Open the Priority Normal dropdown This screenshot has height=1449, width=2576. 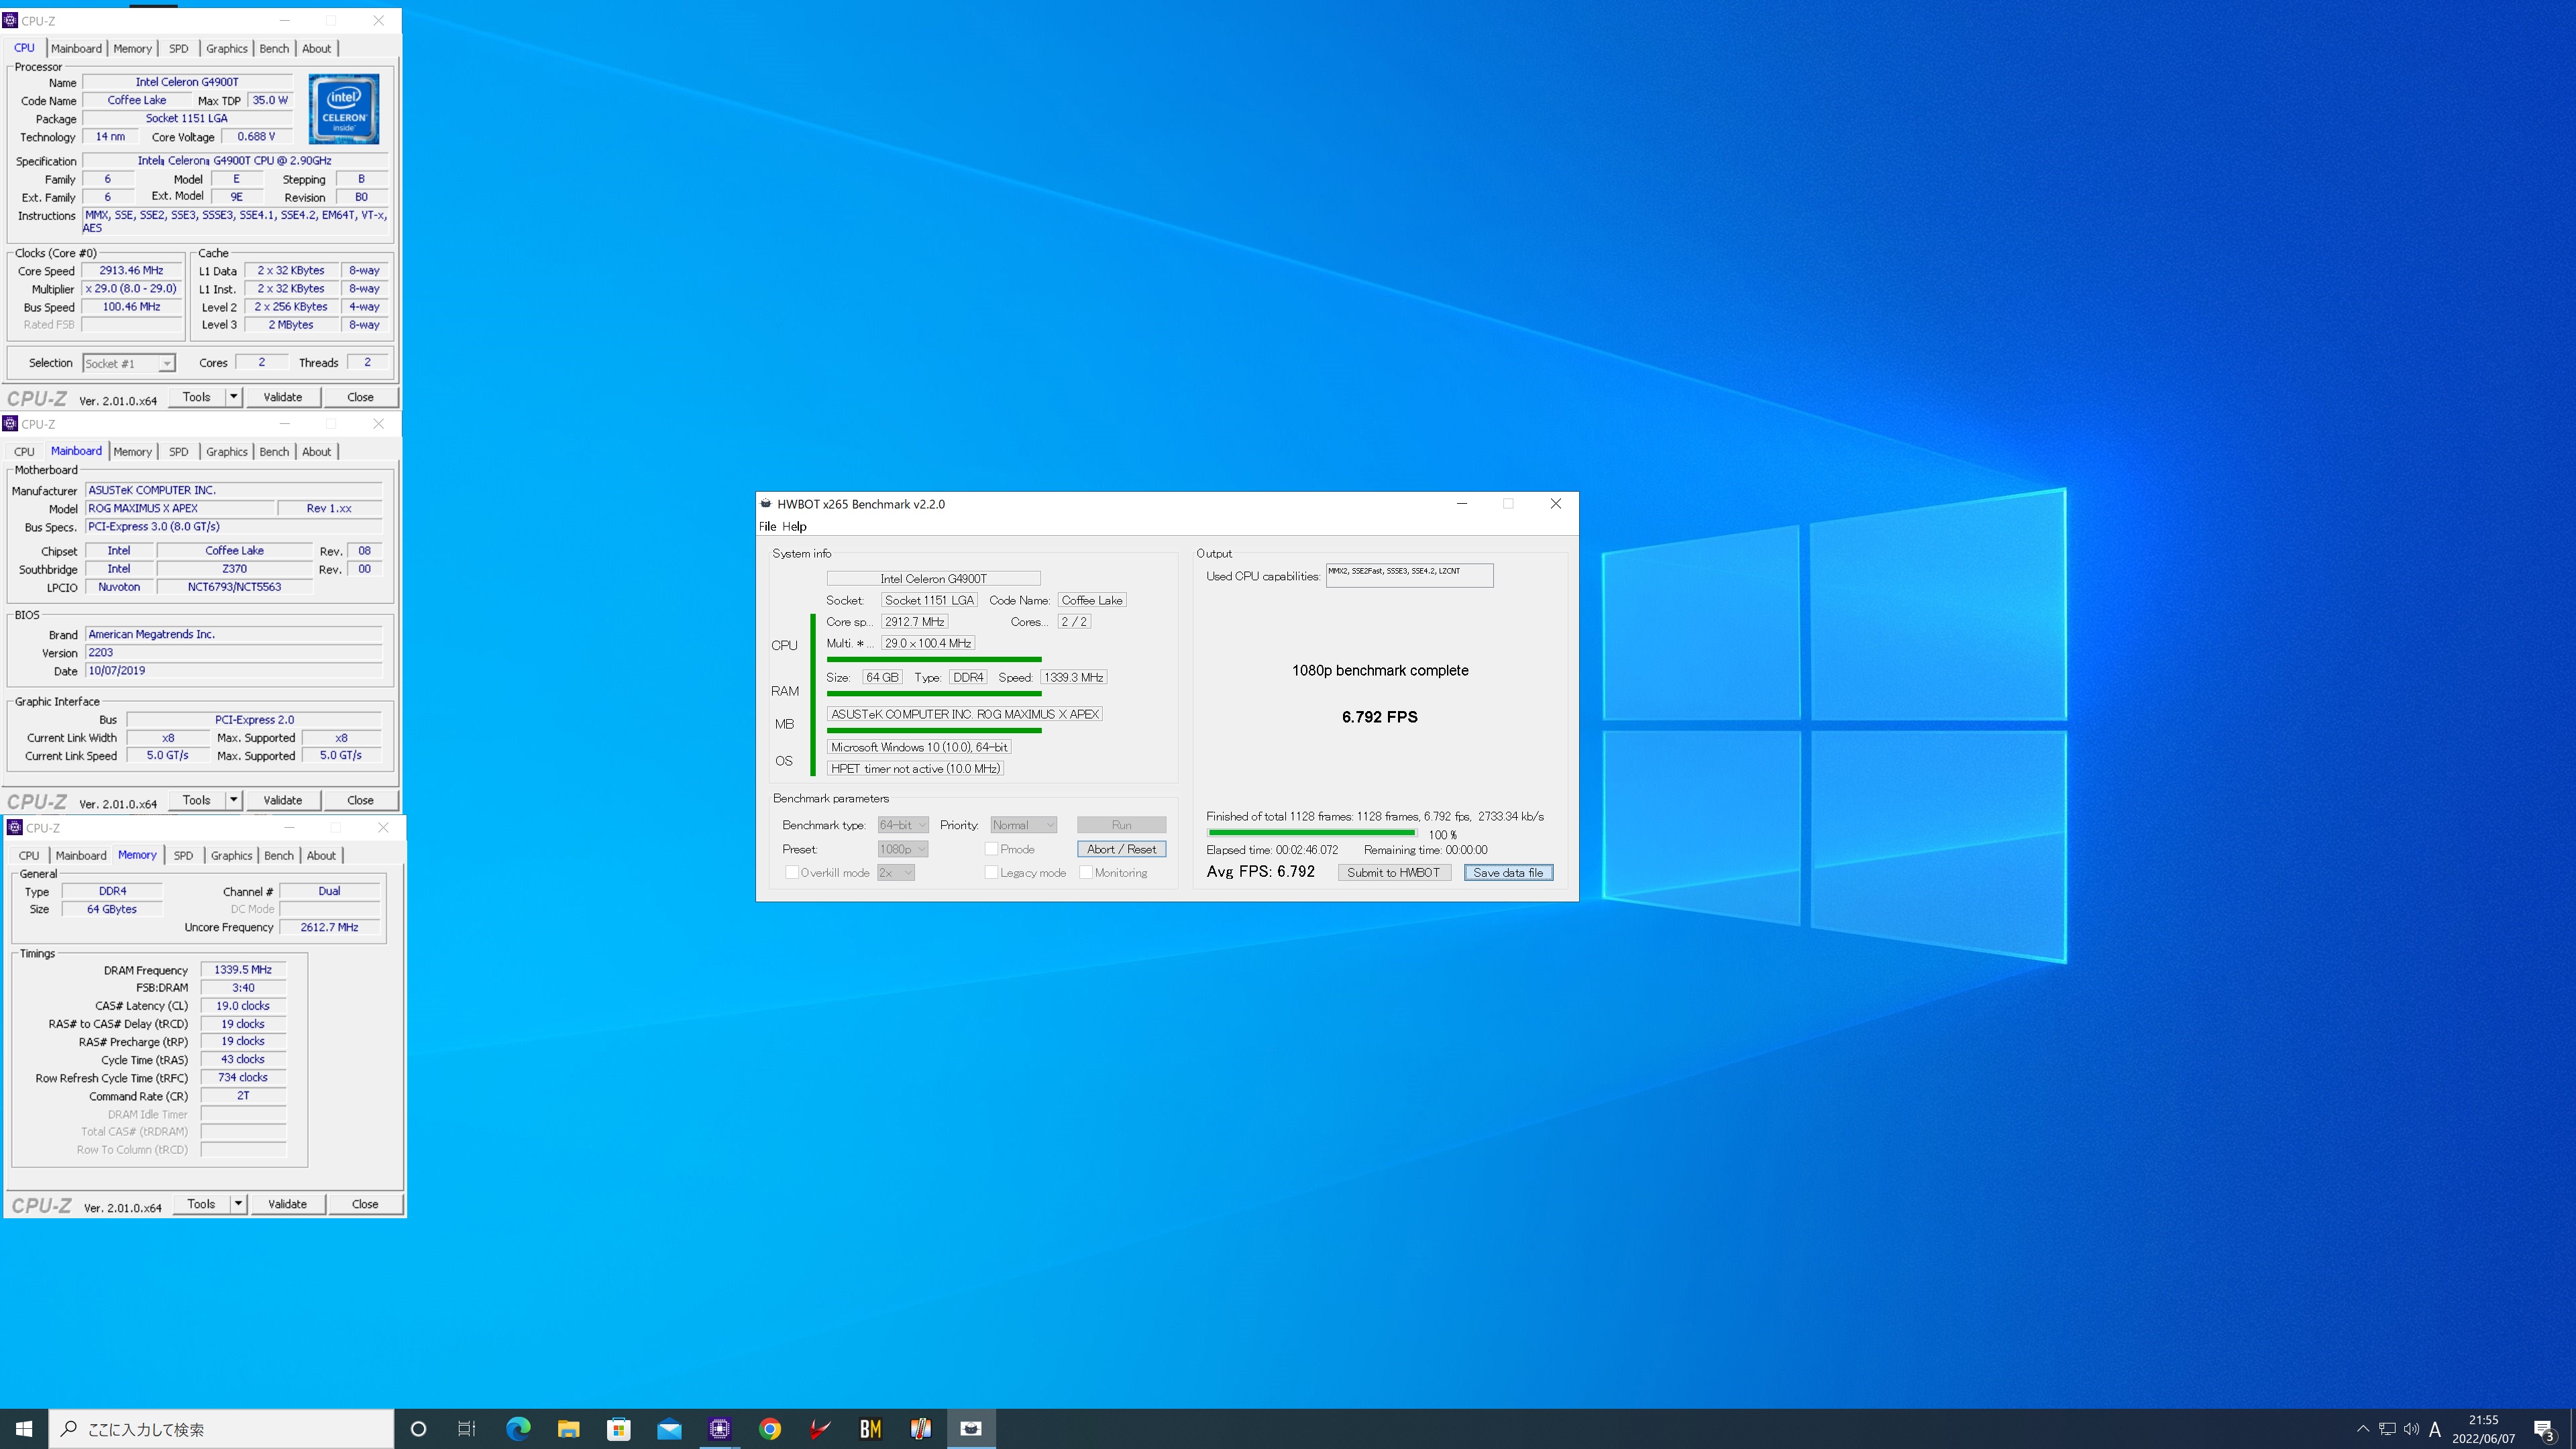1023,825
